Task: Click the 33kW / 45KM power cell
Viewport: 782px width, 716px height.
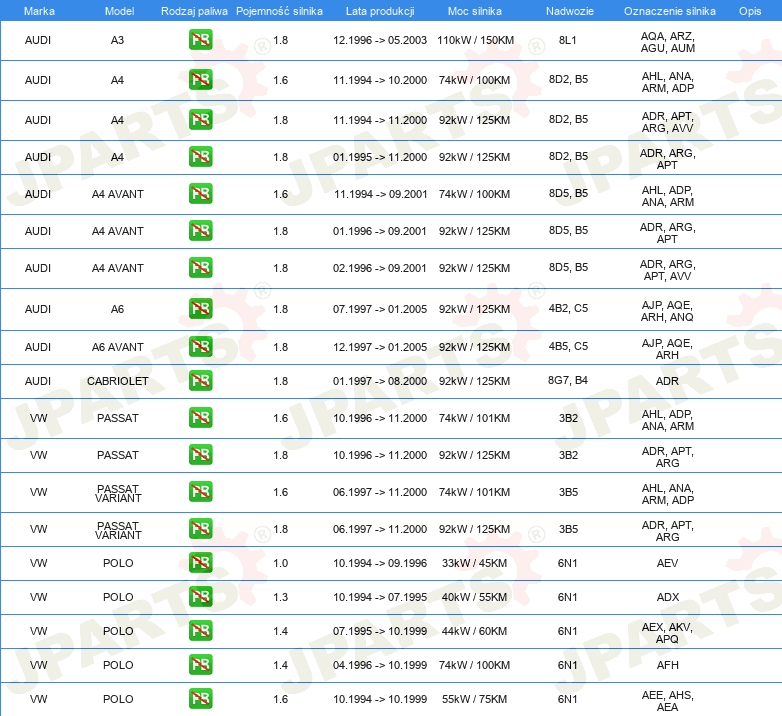Action: [x=474, y=563]
